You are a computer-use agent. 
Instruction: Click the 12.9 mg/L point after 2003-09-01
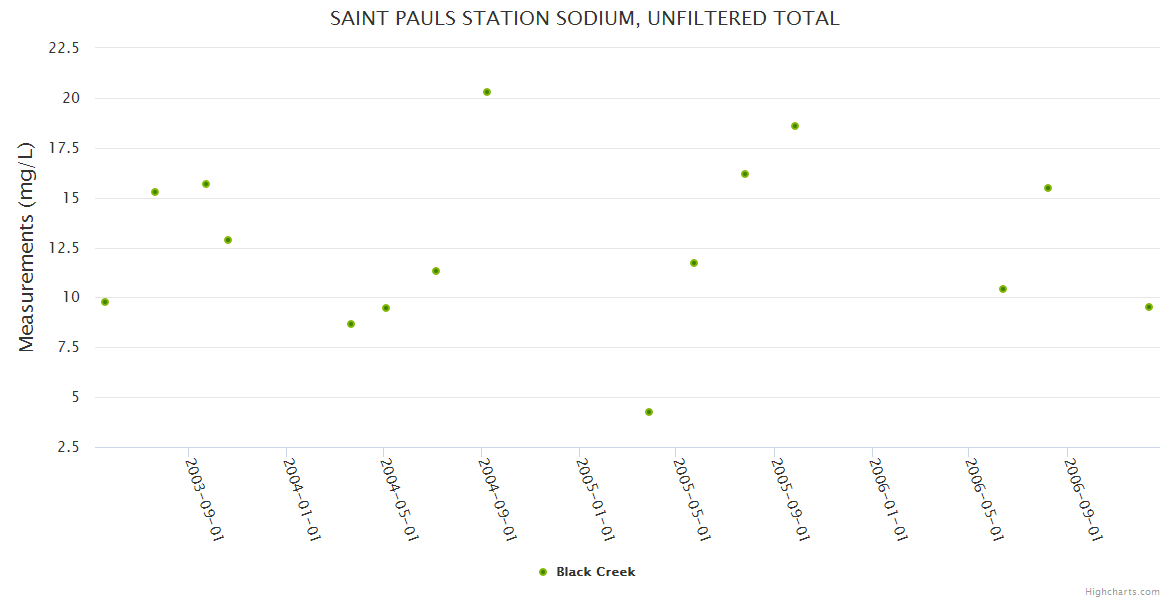click(228, 240)
